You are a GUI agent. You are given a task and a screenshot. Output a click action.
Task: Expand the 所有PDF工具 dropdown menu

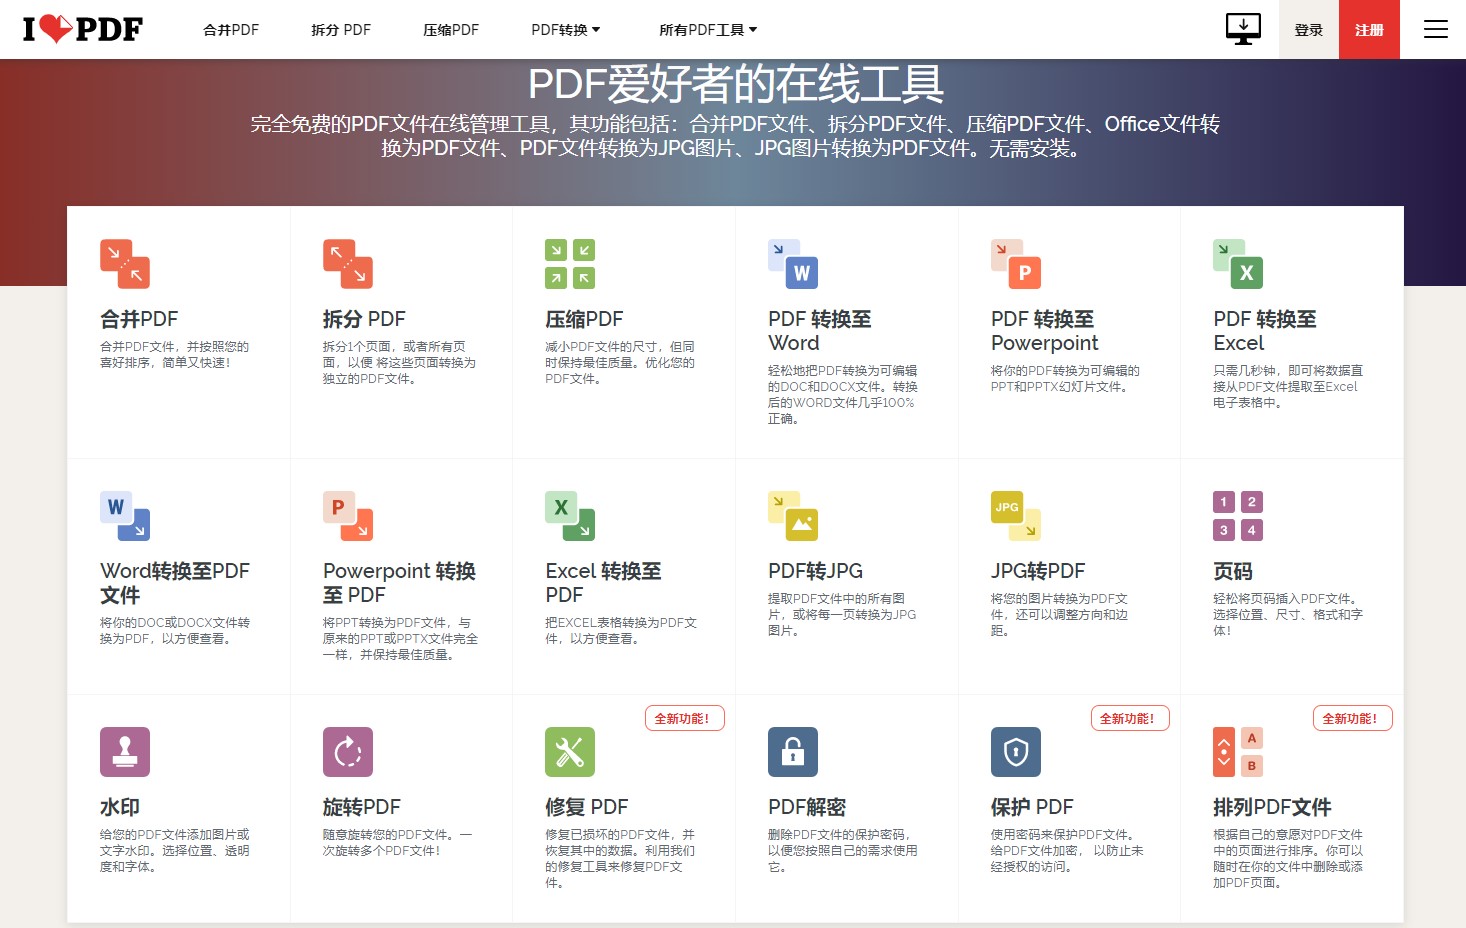[x=708, y=30]
